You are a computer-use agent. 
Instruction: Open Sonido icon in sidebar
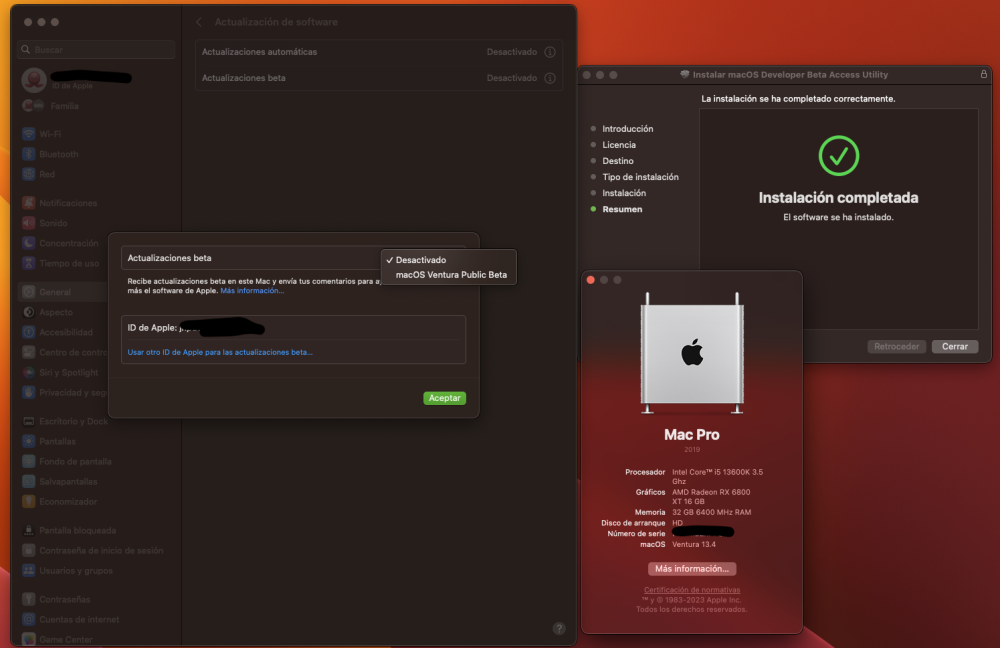(x=29, y=223)
